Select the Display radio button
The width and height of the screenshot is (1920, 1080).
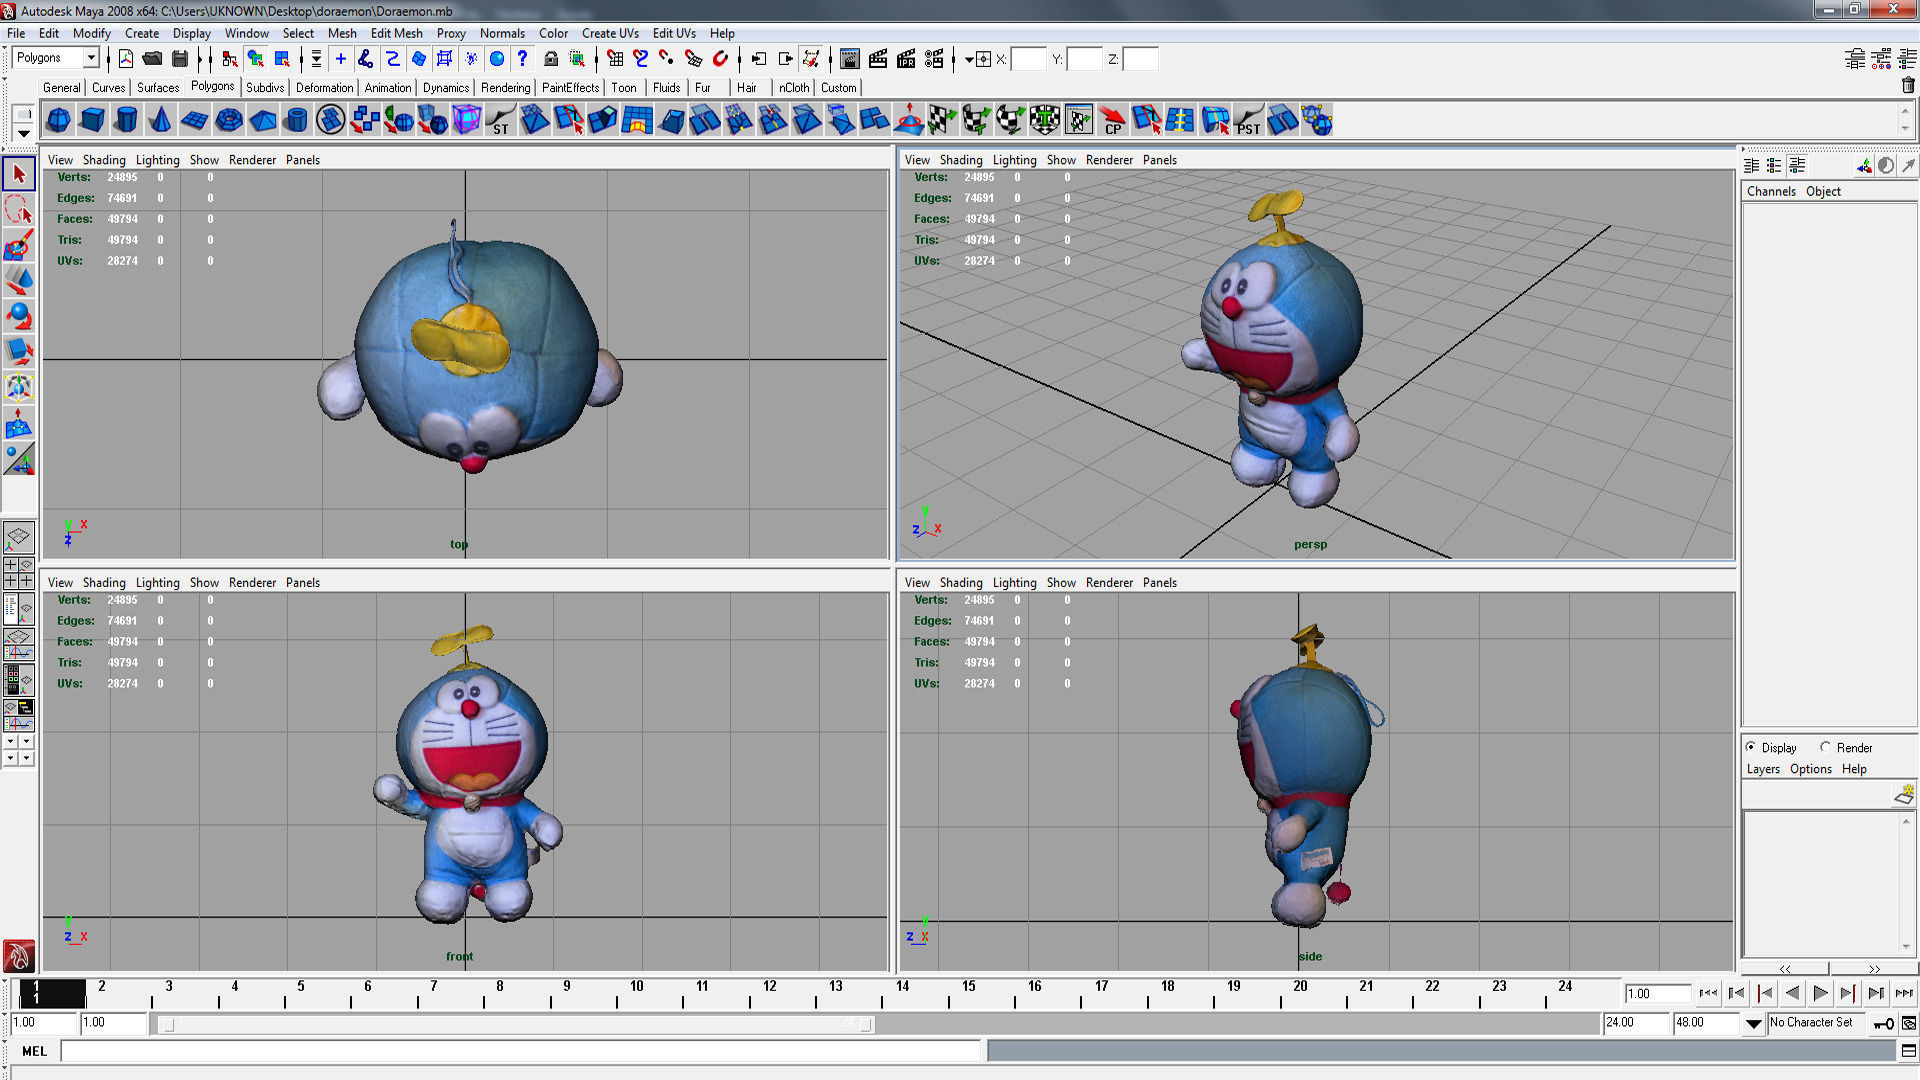1751,747
